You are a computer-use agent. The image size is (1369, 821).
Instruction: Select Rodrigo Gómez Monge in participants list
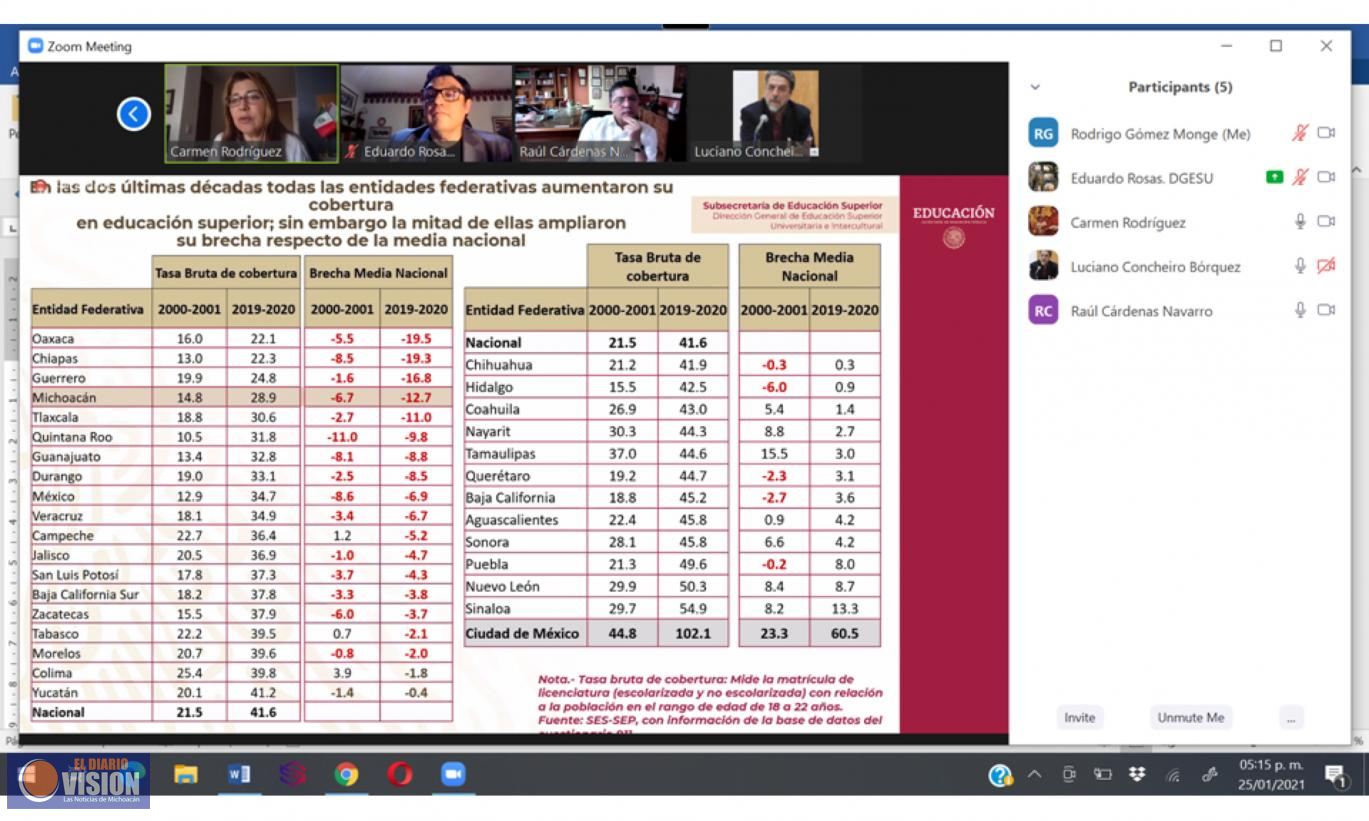coord(1160,134)
